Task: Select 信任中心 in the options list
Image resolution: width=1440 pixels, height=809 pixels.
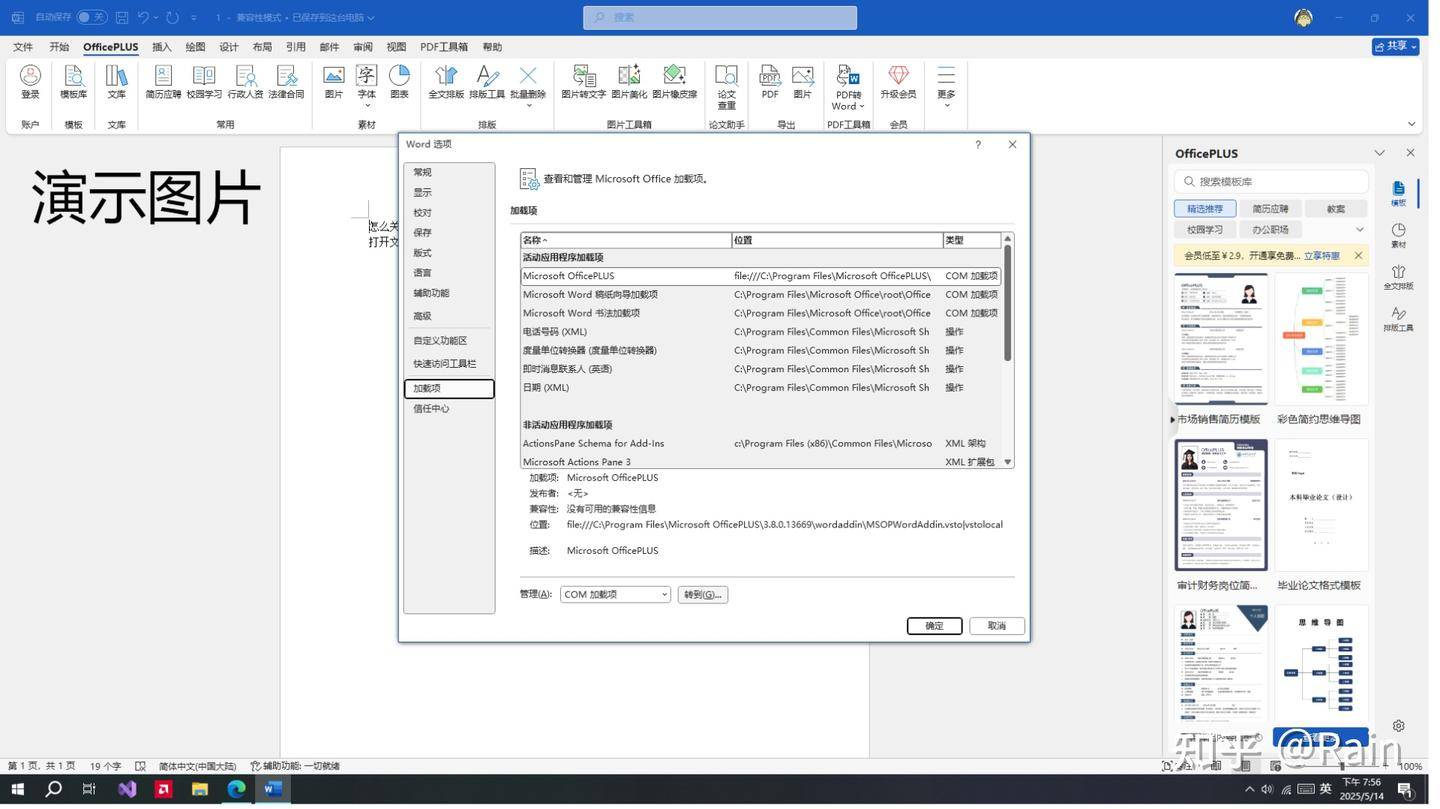Action: click(x=431, y=409)
